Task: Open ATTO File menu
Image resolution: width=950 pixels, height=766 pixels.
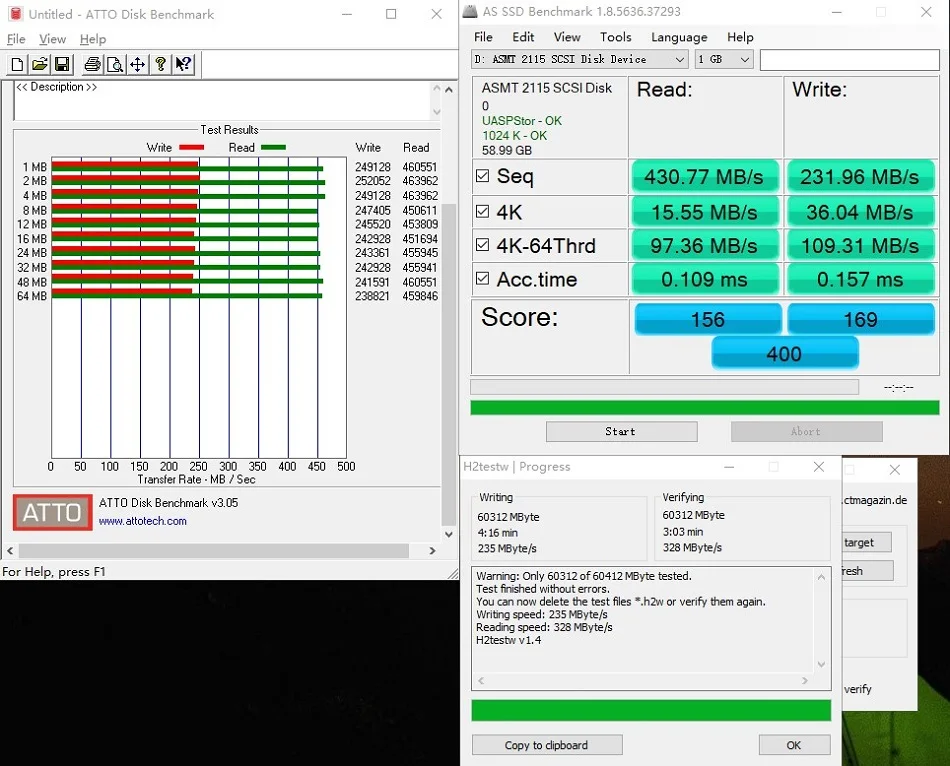Action: (16, 39)
